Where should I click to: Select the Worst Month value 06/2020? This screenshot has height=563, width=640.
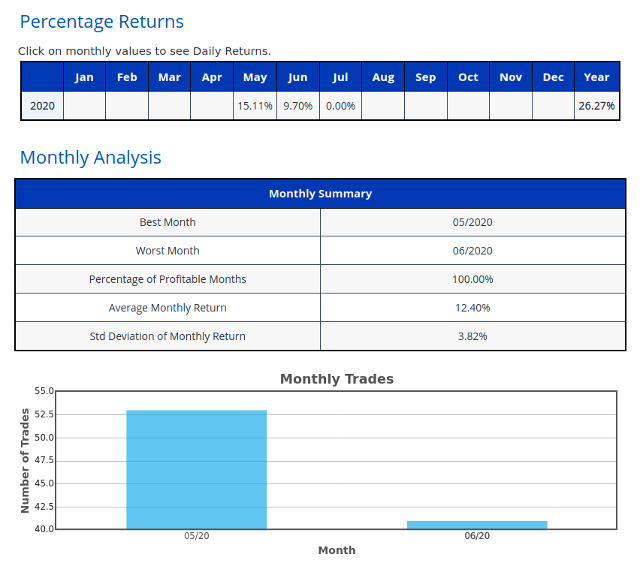click(472, 251)
